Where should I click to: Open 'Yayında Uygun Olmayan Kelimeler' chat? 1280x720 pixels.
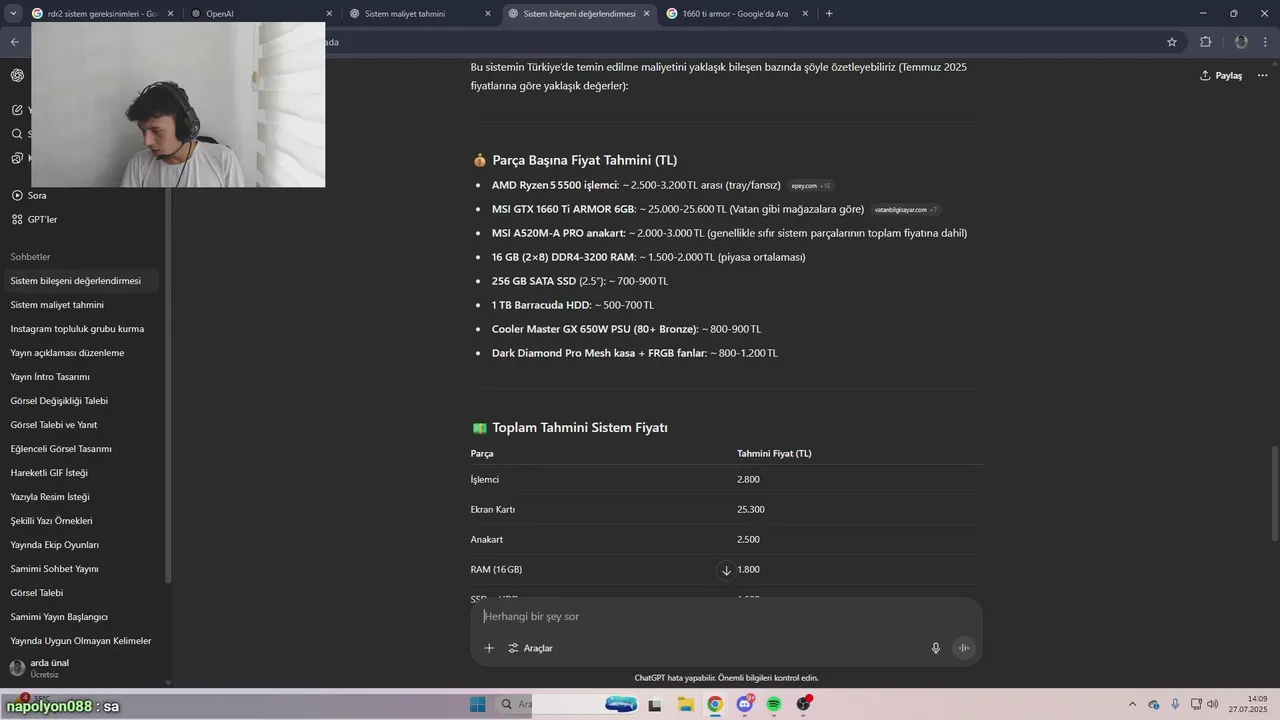[x=82, y=641]
